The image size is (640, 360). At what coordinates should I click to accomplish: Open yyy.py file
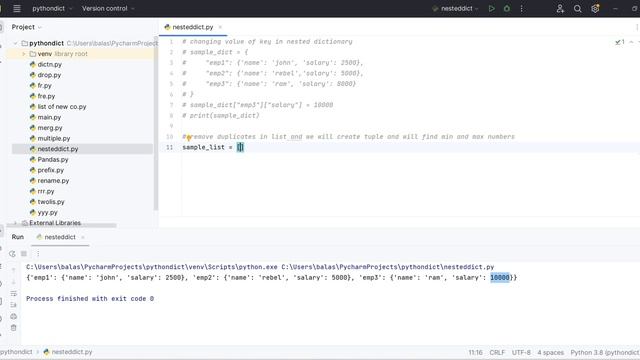coord(47,213)
